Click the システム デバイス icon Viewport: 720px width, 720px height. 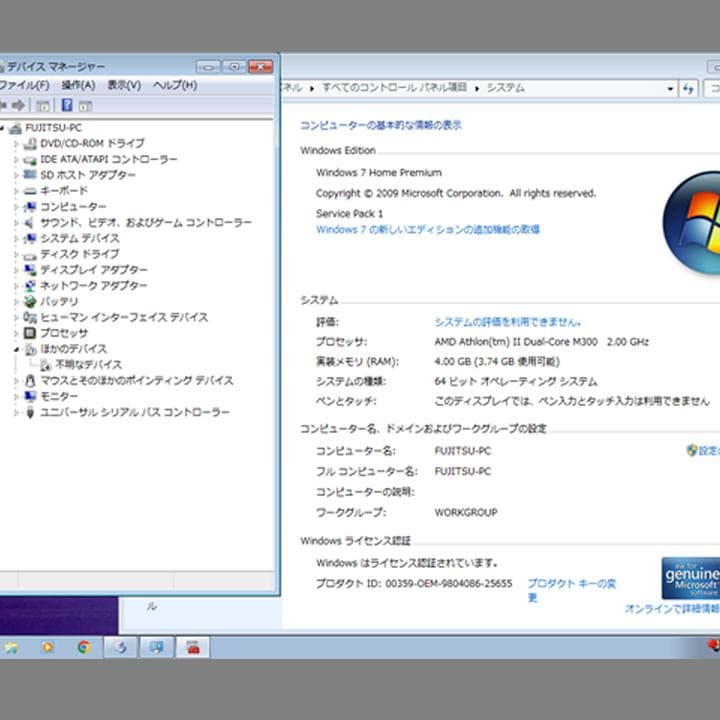point(30,238)
